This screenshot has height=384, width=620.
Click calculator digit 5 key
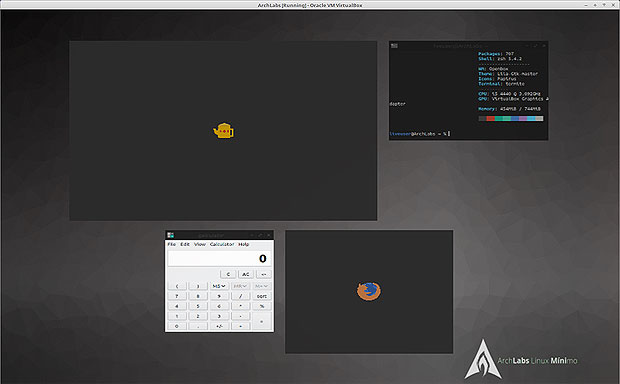click(198, 306)
